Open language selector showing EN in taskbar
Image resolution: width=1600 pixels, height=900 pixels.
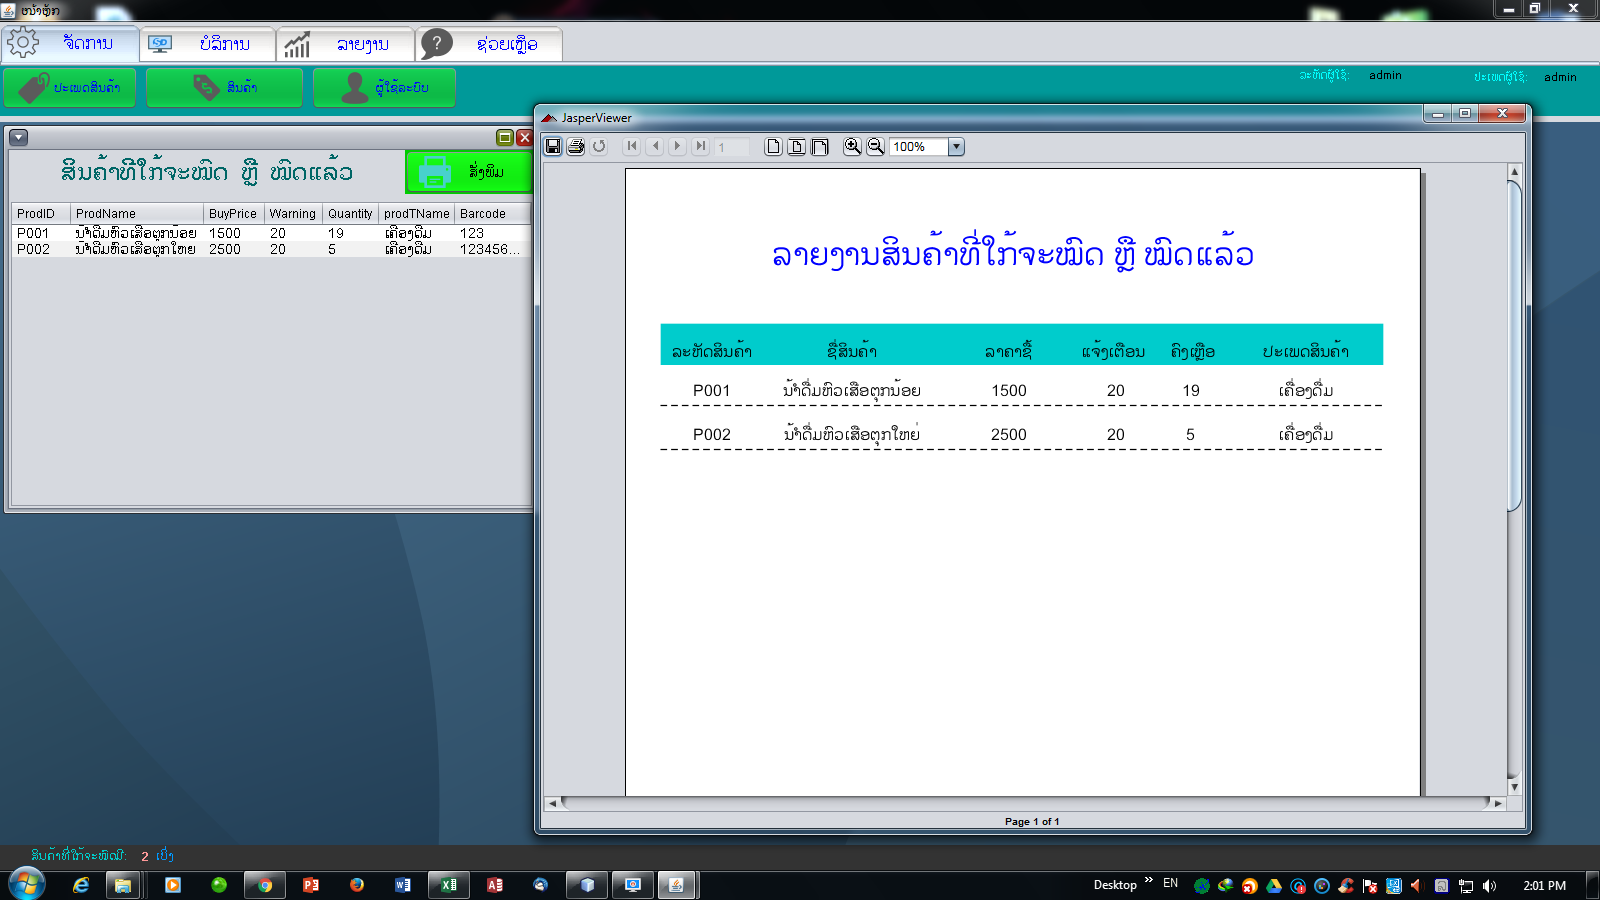coord(1170,885)
